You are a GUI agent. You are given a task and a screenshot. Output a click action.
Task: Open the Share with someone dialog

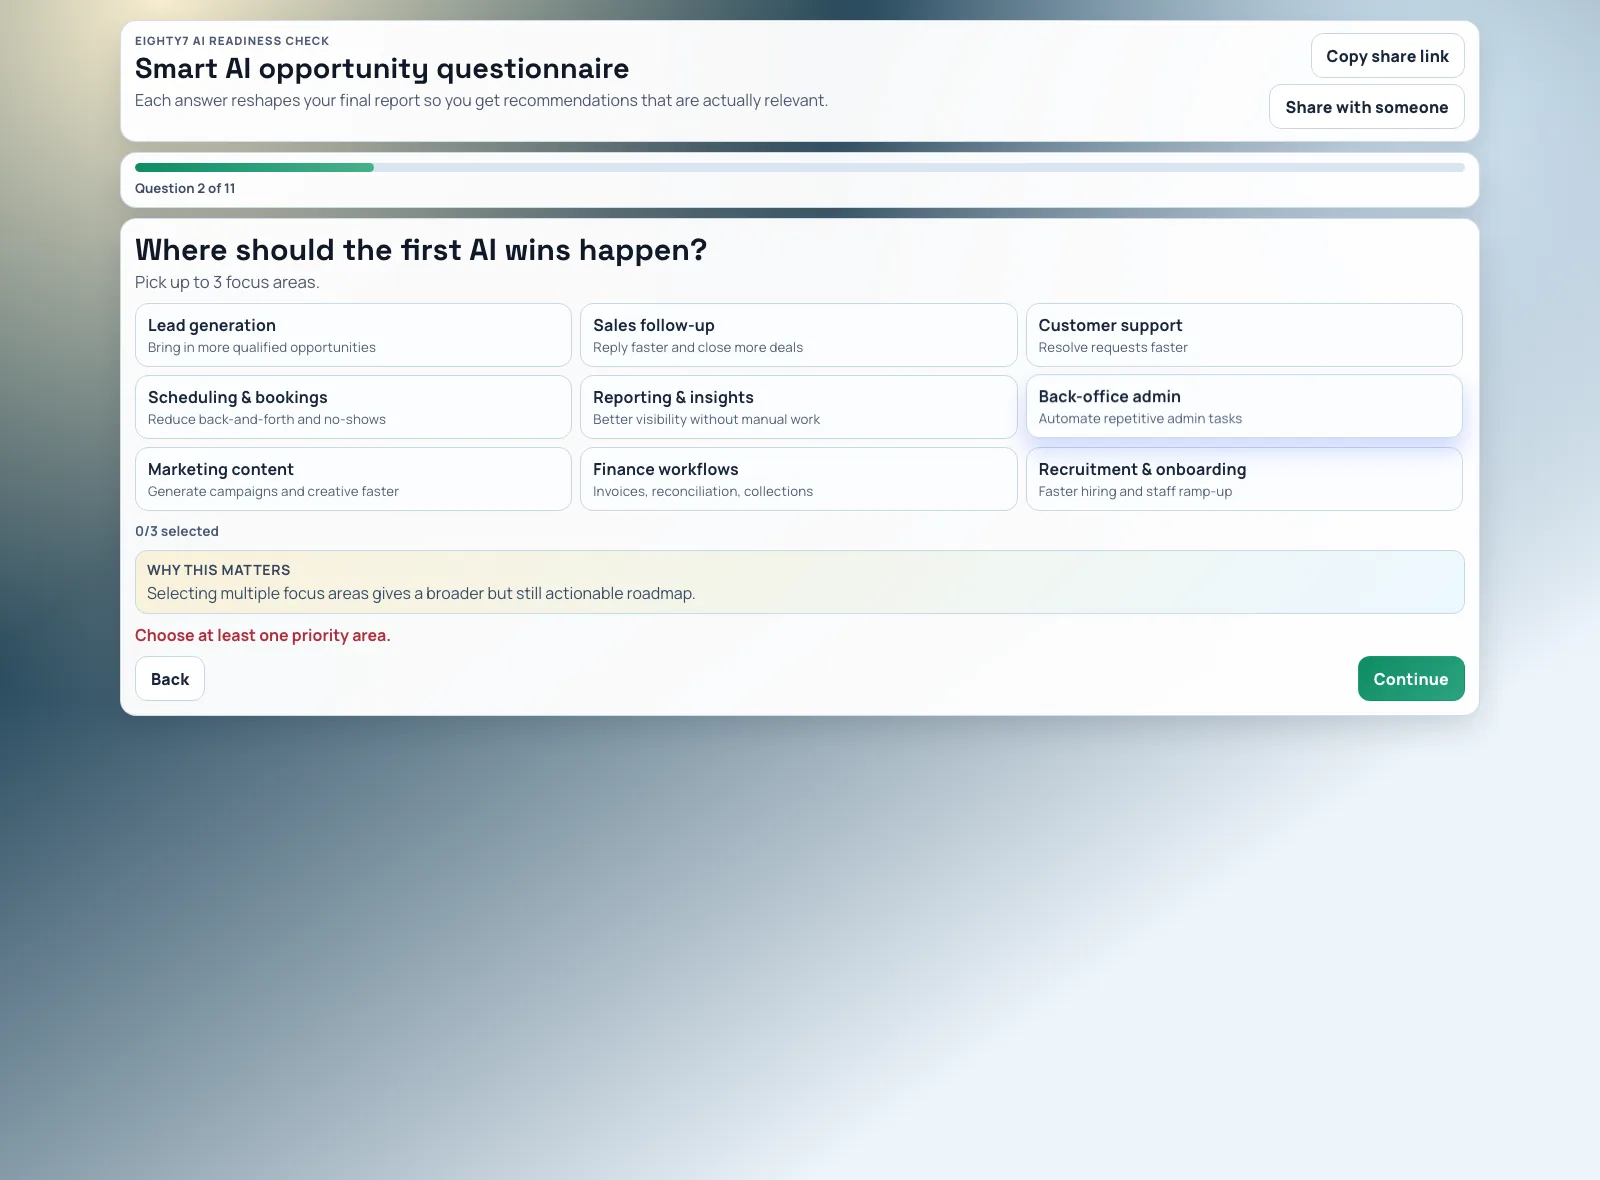1366,106
